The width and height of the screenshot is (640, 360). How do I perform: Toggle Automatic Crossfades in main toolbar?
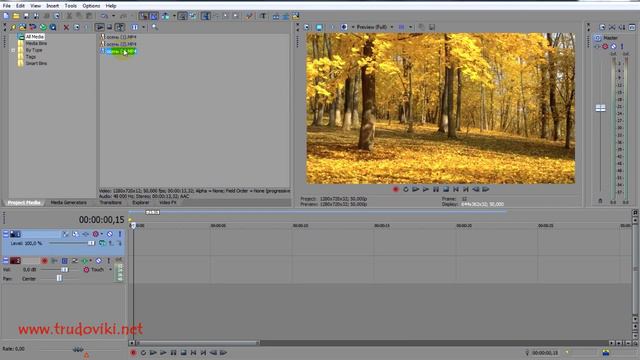[154, 16]
